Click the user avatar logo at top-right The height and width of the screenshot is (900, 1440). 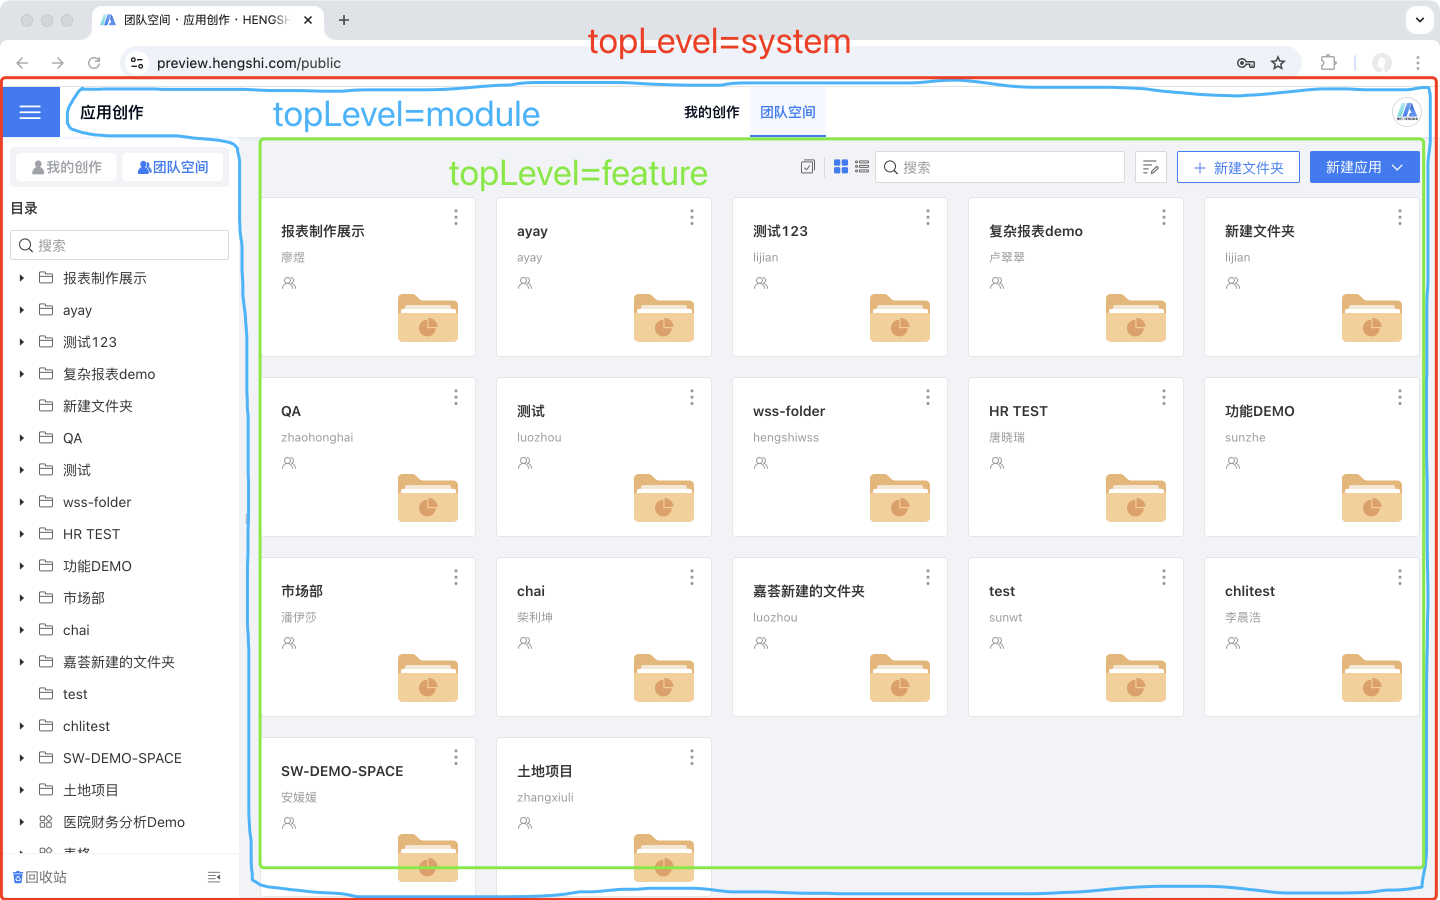pos(1407,112)
